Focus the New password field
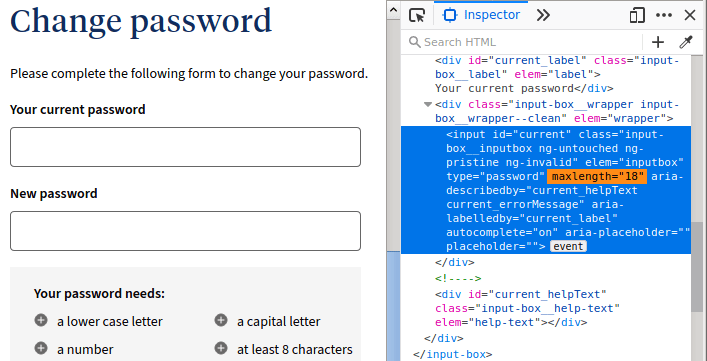This screenshot has height=361, width=707. 185,231
